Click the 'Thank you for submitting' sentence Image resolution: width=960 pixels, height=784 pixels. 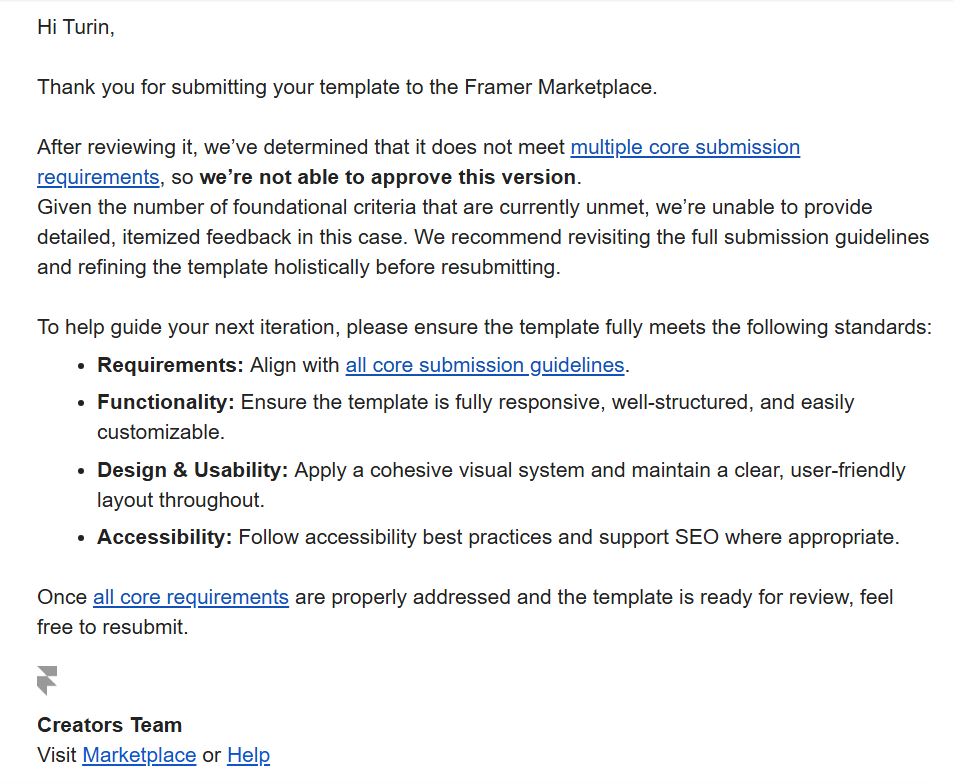(x=347, y=88)
